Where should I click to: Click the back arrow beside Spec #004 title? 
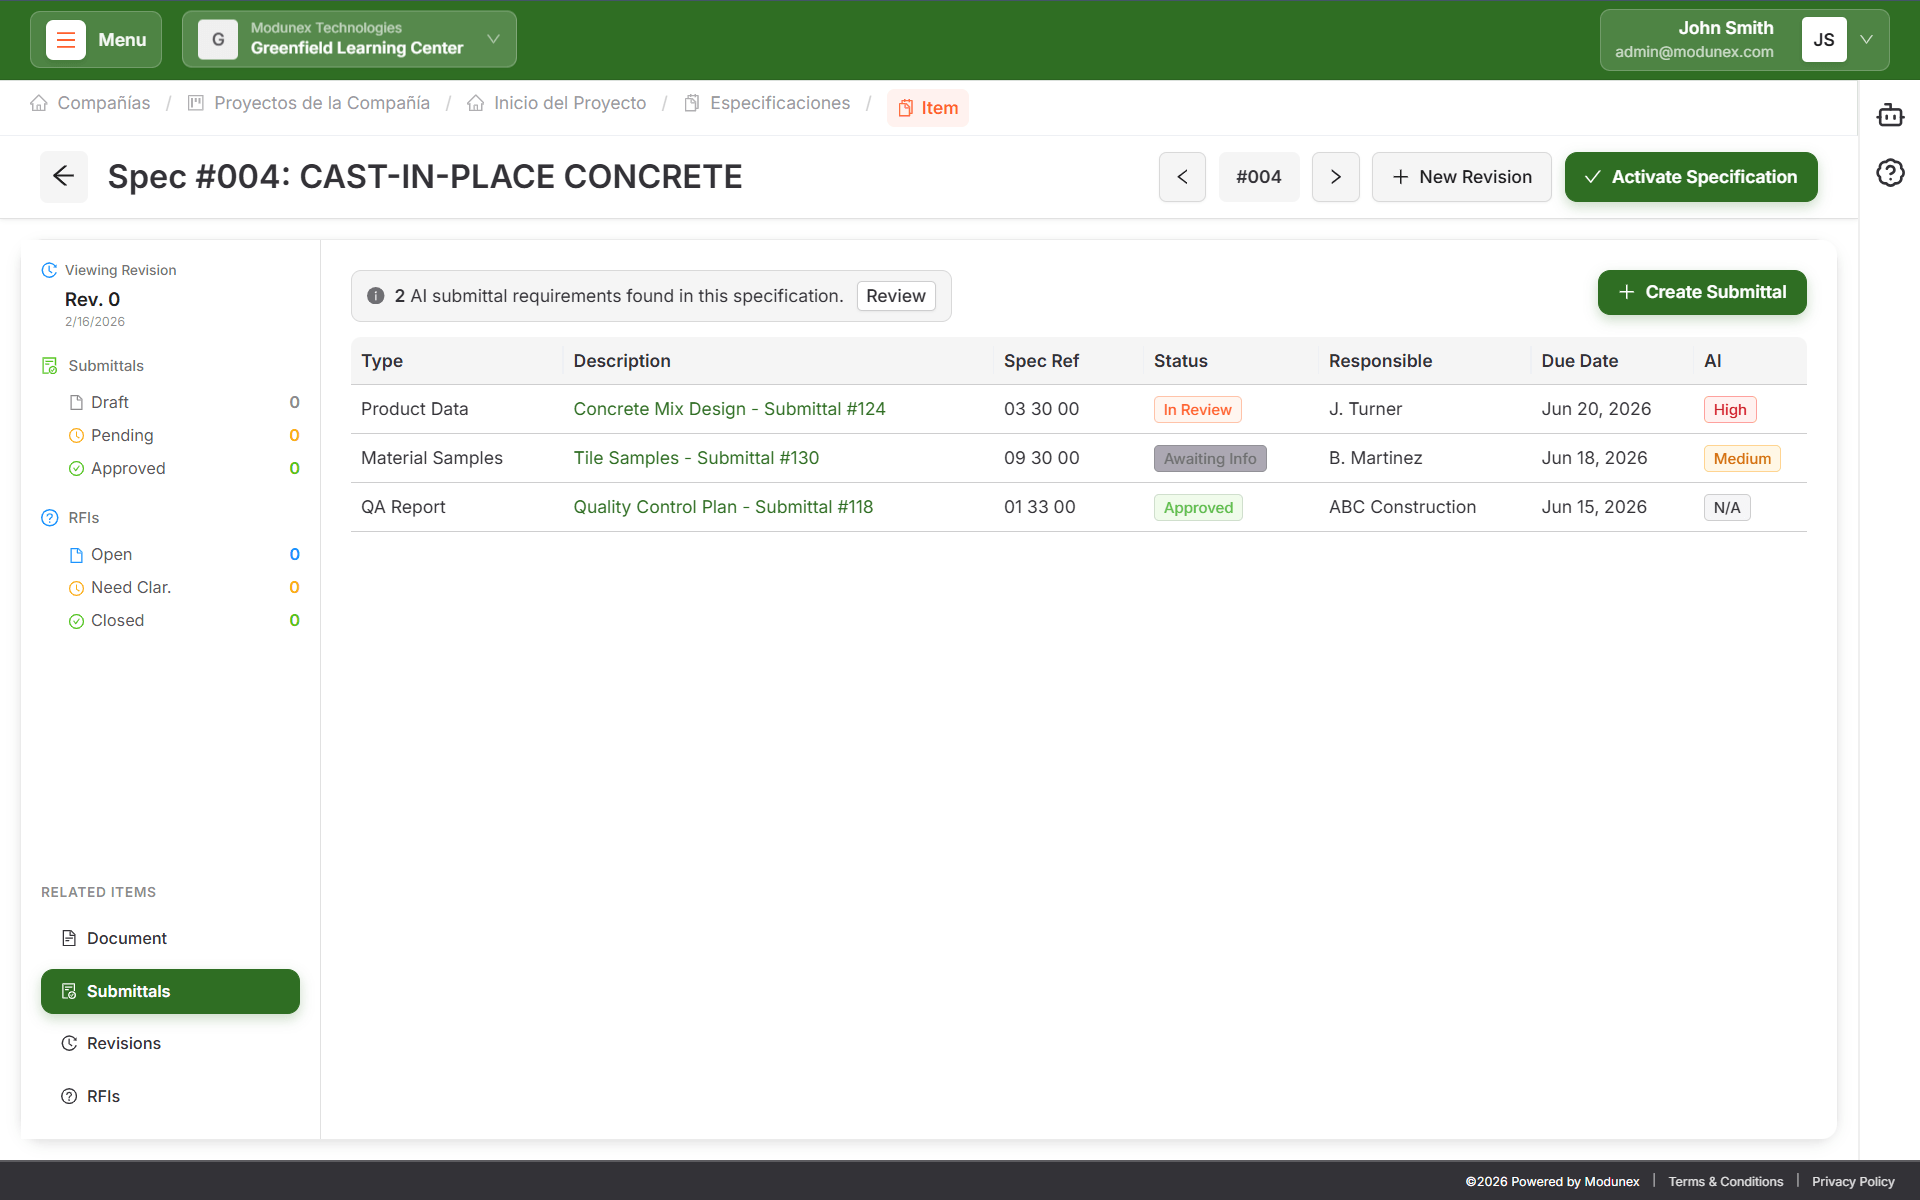tap(63, 176)
